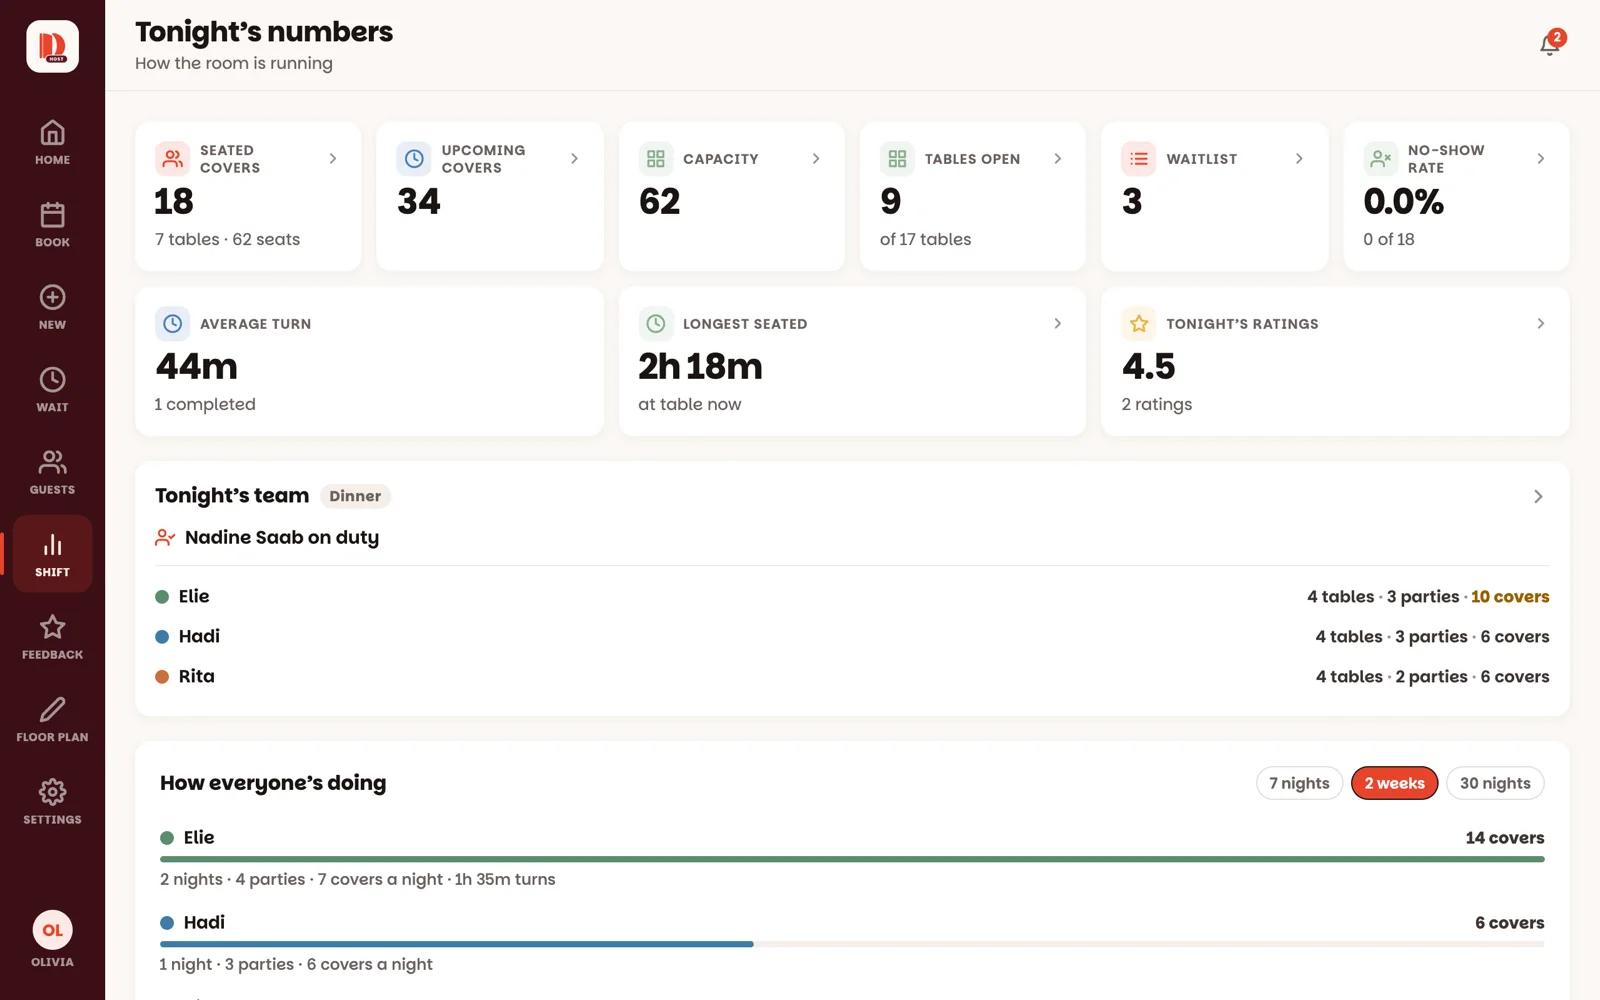Select the Shift stats section
Screen dimensions: 1600x1000
tap(52, 554)
